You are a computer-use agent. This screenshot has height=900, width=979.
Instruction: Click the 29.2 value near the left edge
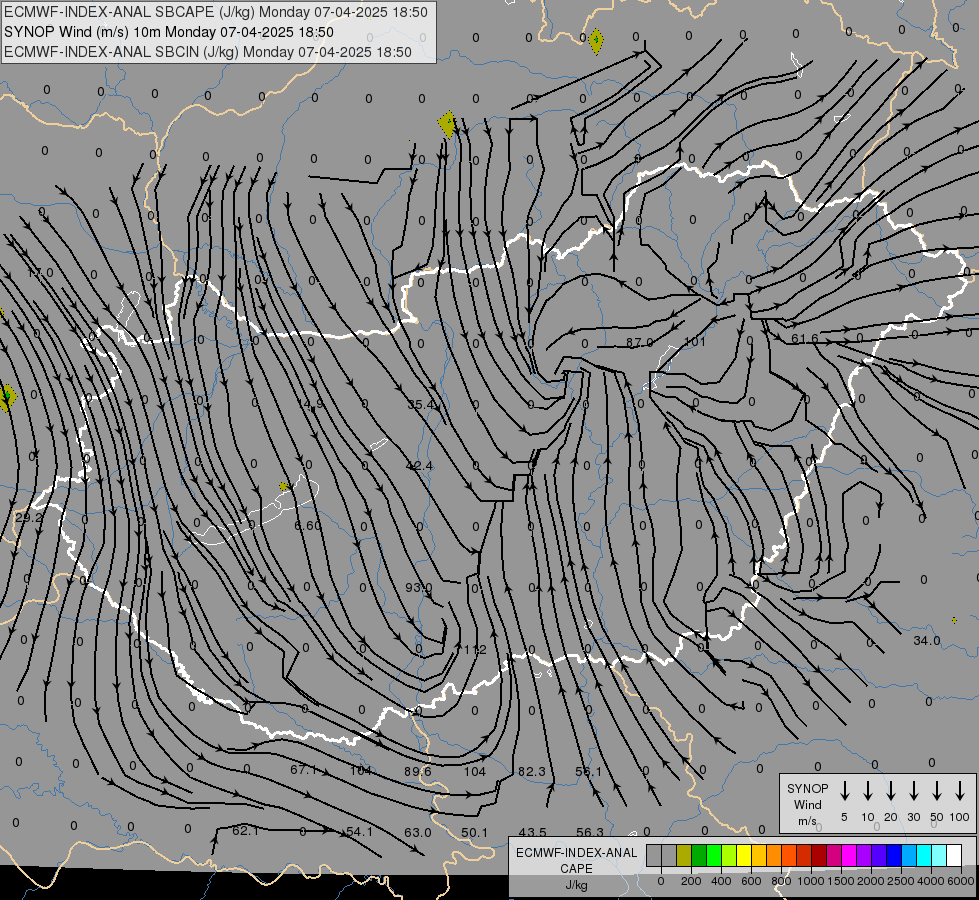click(x=29, y=518)
